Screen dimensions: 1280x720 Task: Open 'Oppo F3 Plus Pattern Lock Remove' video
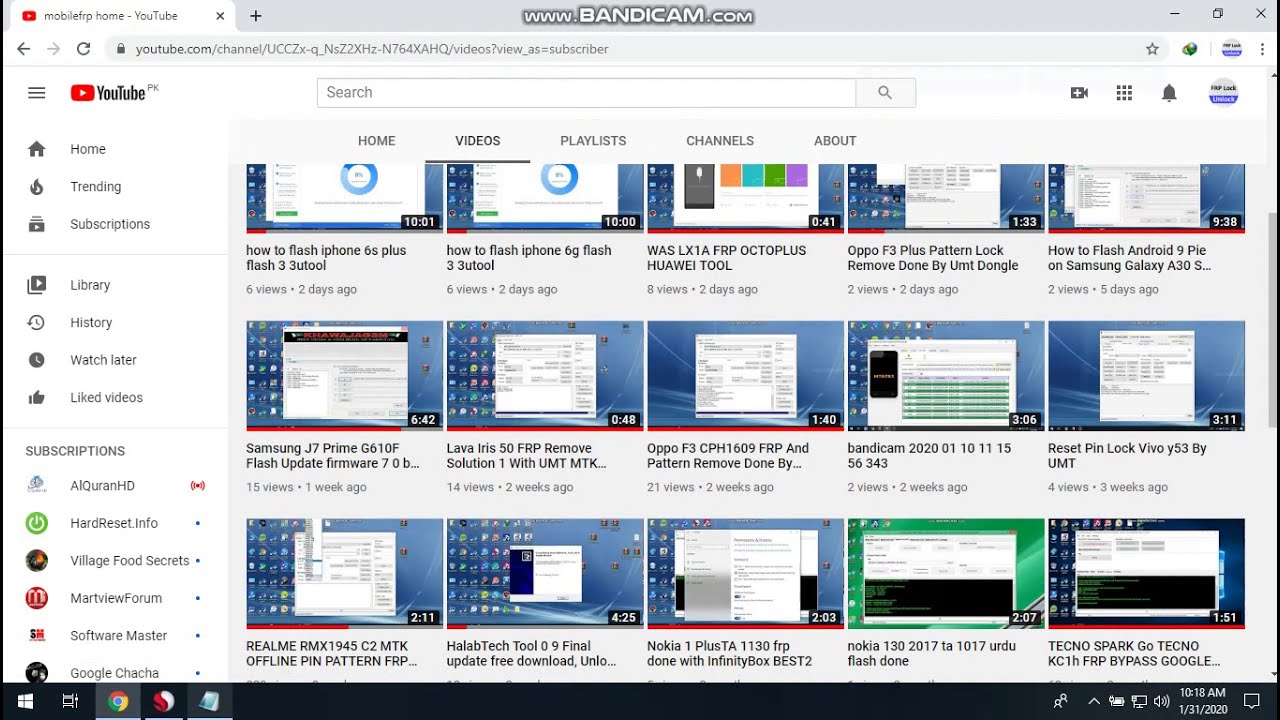933,258
